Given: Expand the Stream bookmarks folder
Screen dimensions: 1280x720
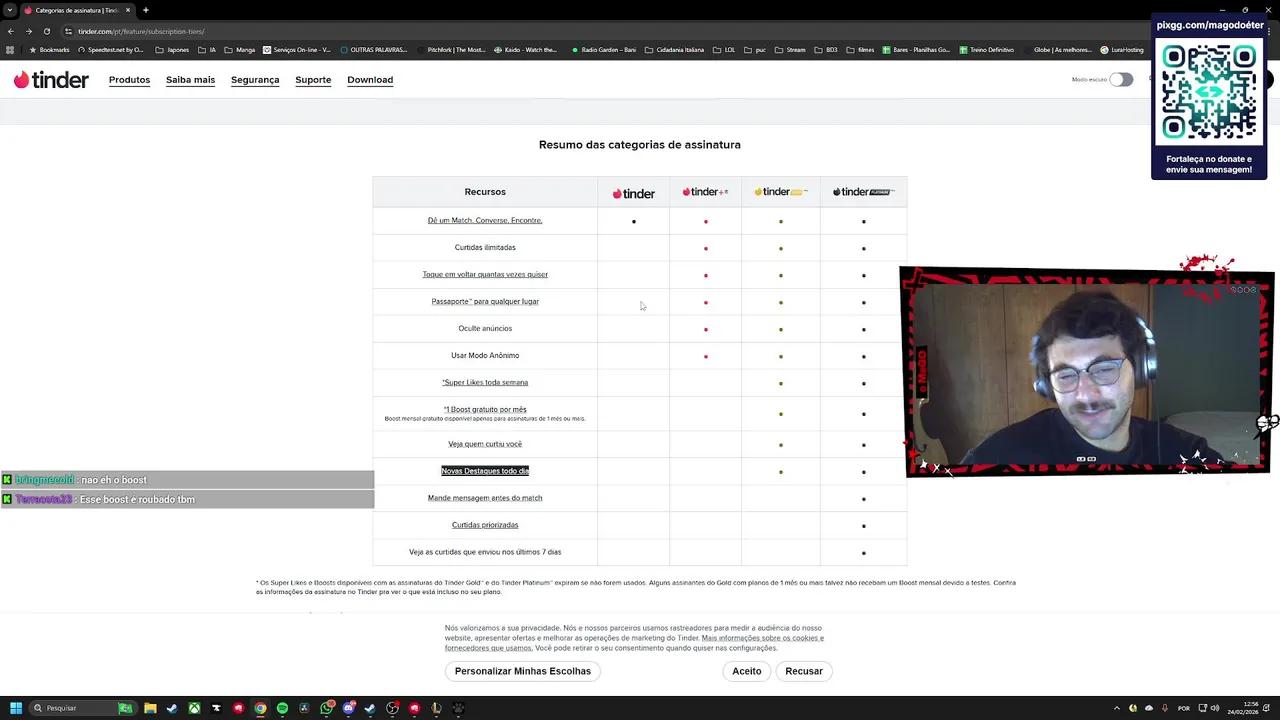Looking at the screenshot, I should (x=795, y=50).
